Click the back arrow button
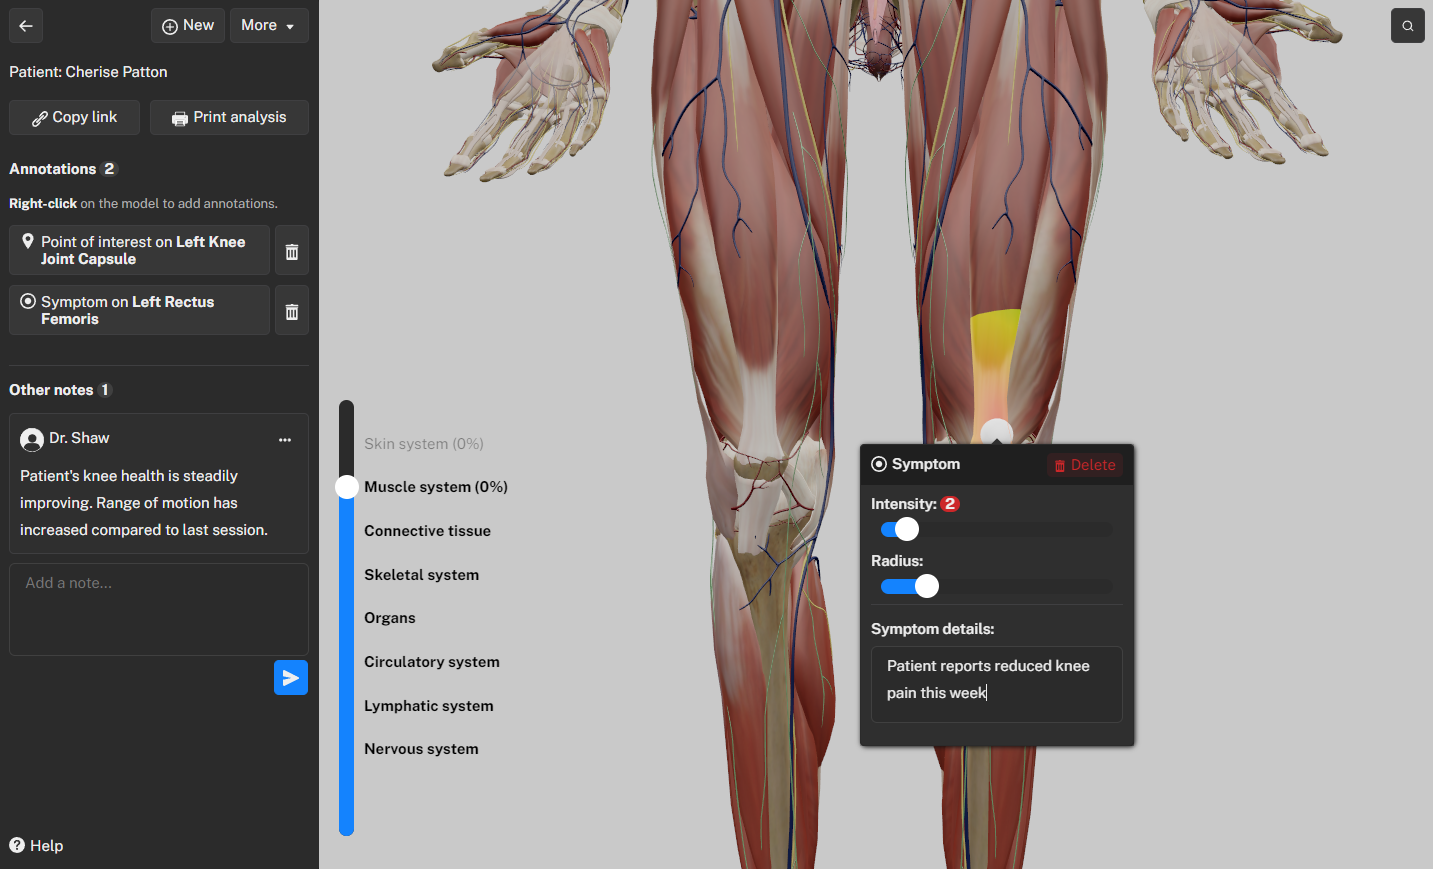 pyautogui.click(x=26, y=26)
